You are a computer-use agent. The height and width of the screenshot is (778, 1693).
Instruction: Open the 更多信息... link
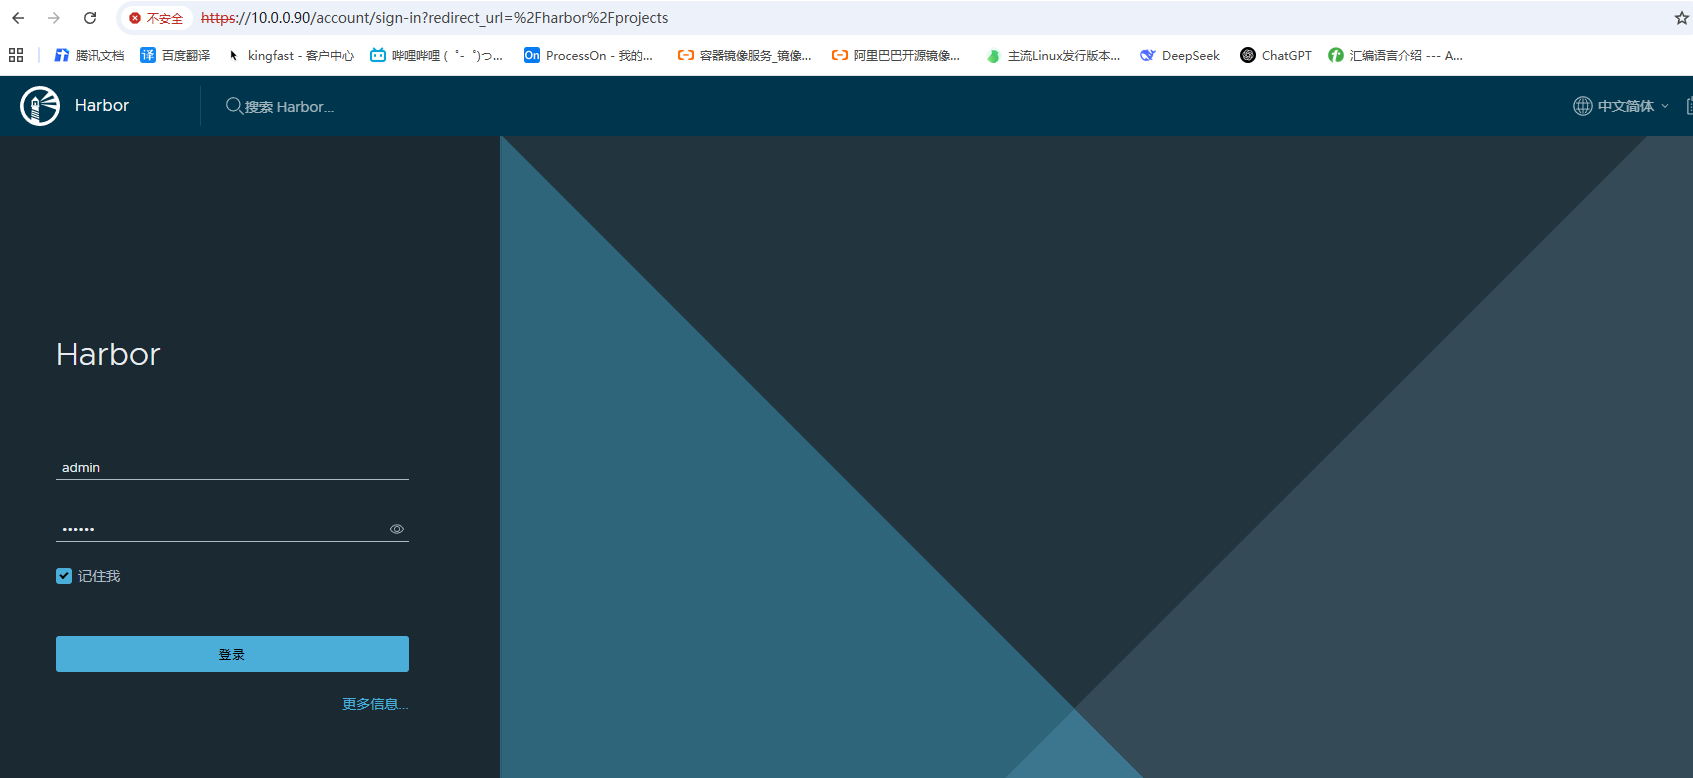(x=375, y=704)
